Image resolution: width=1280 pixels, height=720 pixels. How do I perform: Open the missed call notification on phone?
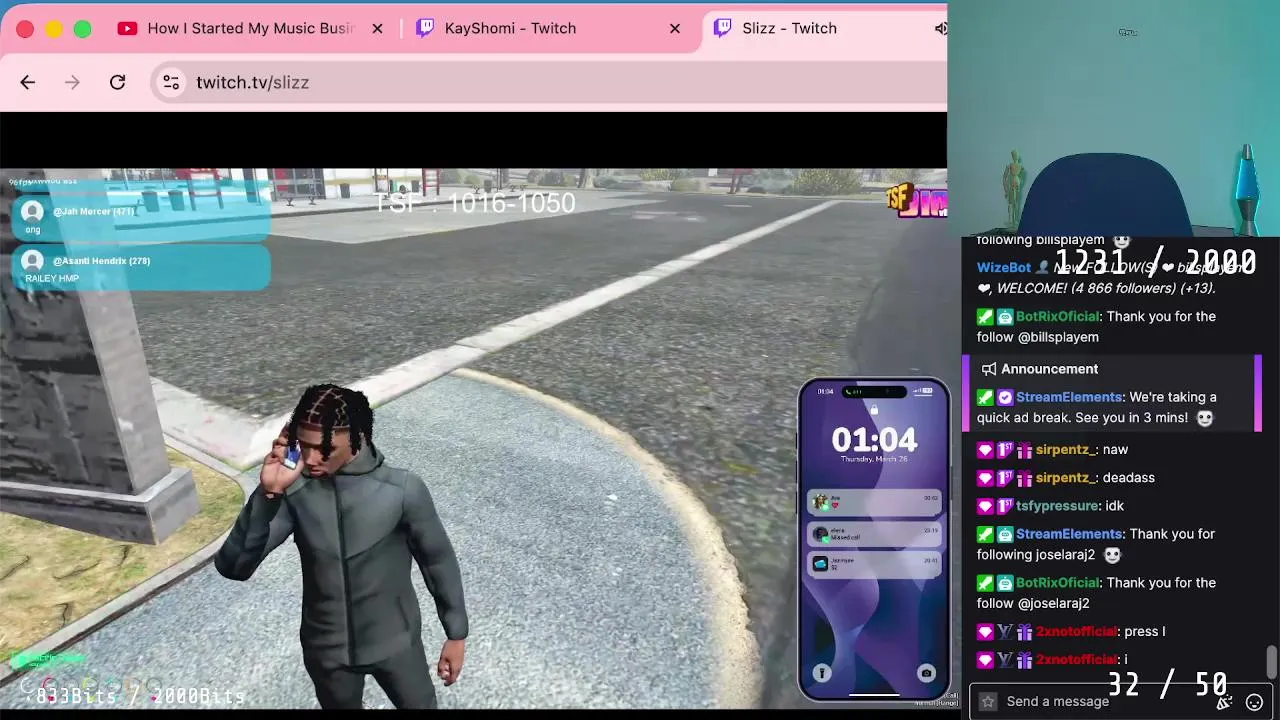click(x=874, y=535)
